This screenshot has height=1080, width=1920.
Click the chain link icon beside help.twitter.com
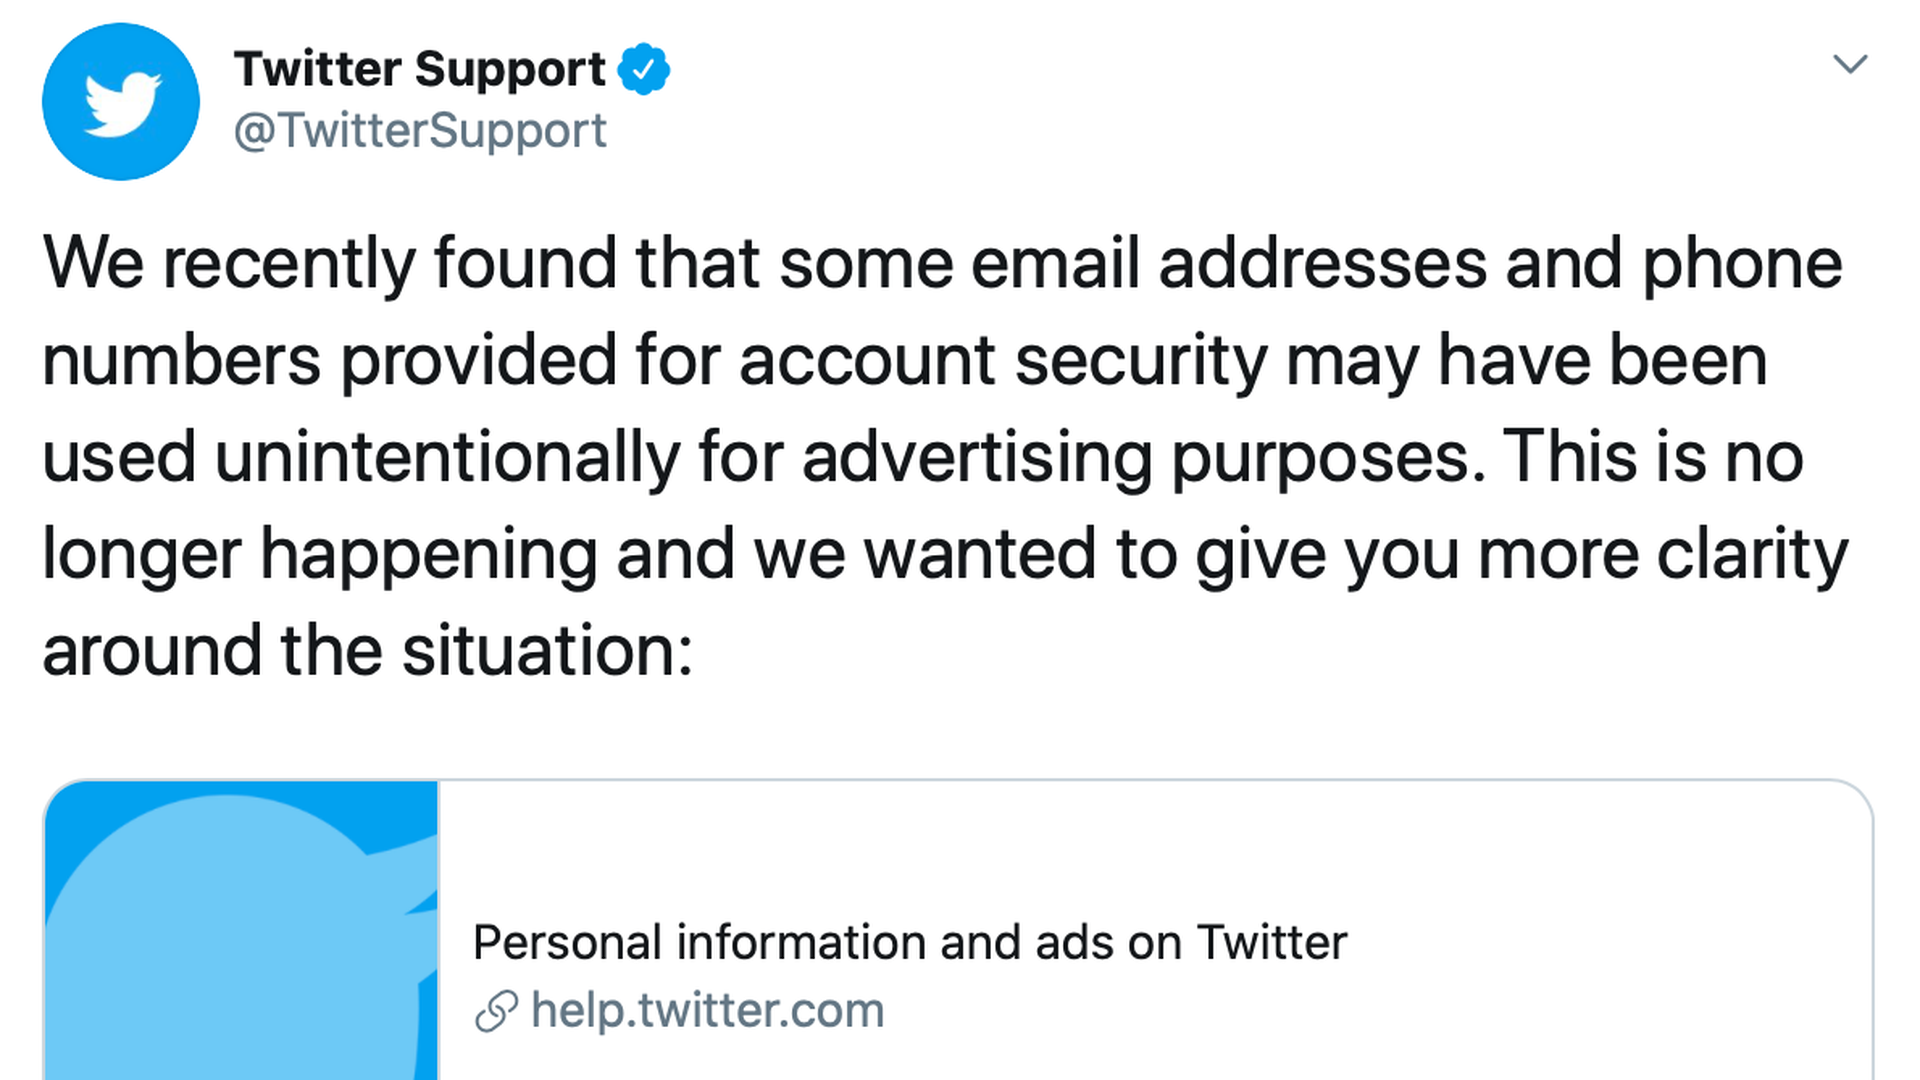[x=496, y=1011]
